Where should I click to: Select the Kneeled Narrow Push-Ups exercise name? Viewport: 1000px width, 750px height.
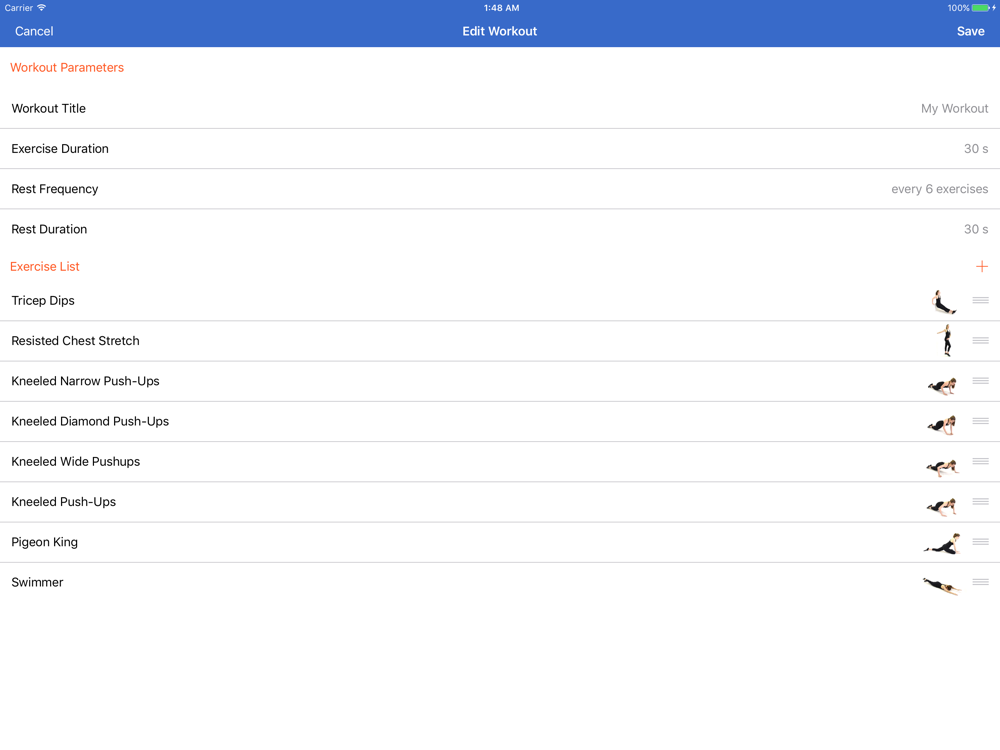point(85,381)
